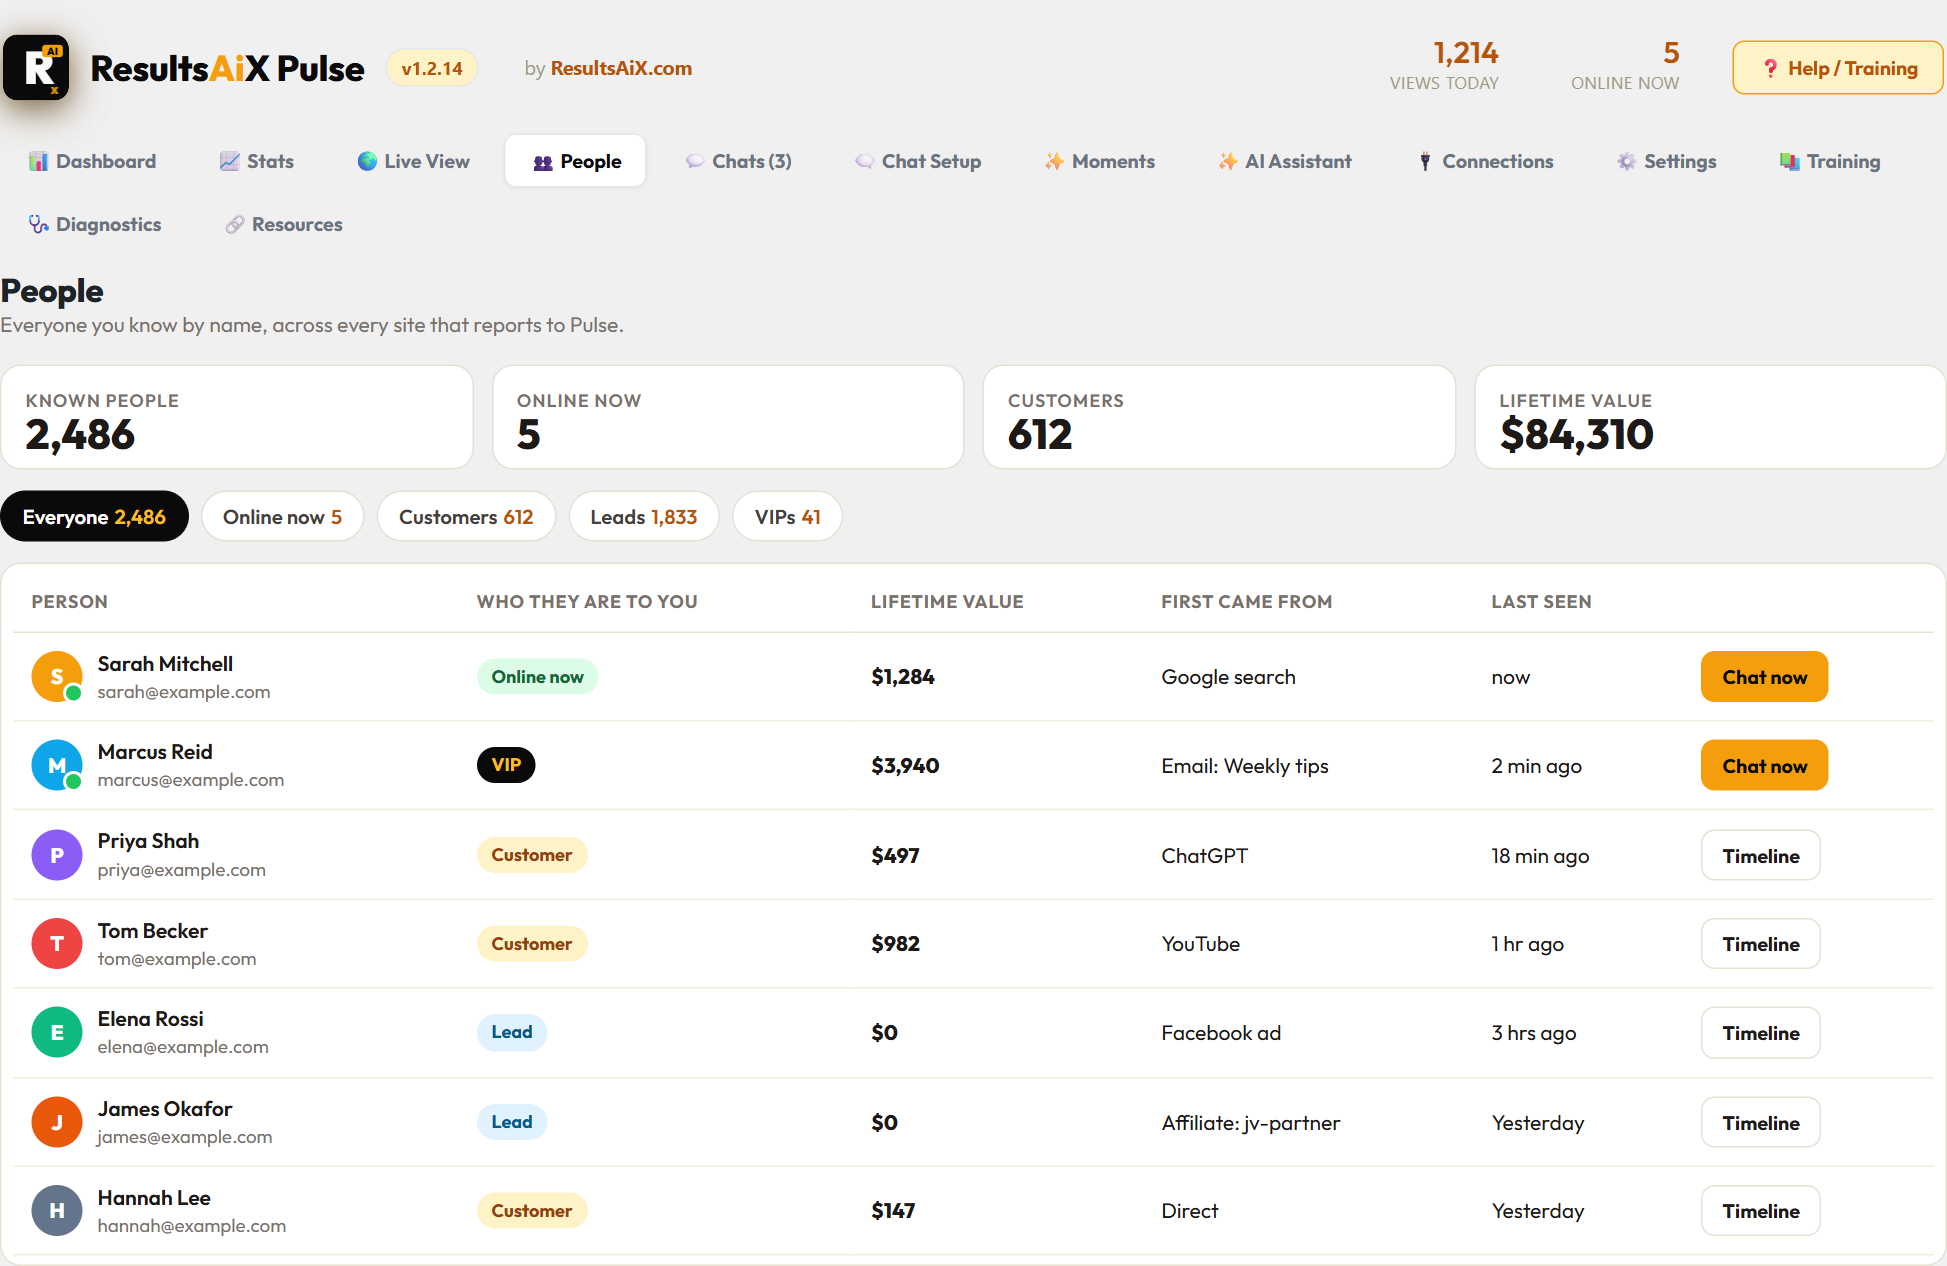Click the VIP badge for Marcus Reid
Screen dimensions: 1947x1266
tap(506, 765)
